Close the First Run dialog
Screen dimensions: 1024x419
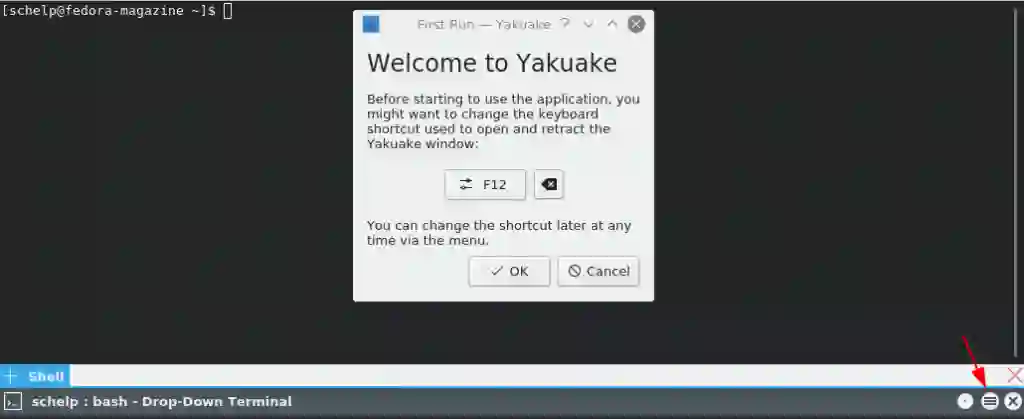point(636,24)
